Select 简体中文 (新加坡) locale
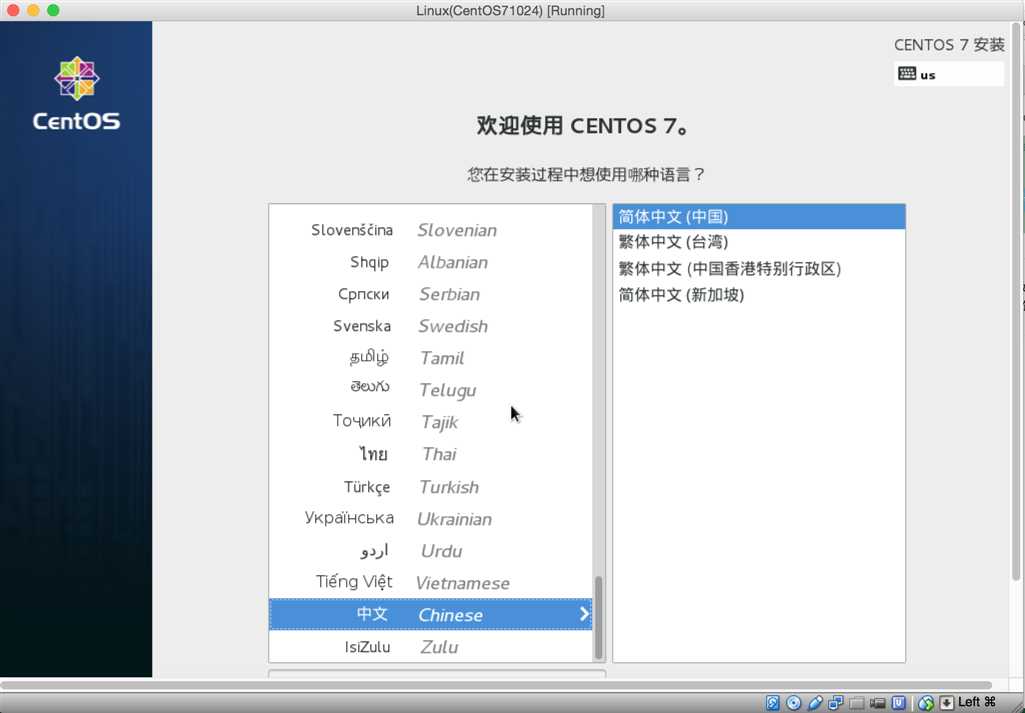 pos(759,294)
